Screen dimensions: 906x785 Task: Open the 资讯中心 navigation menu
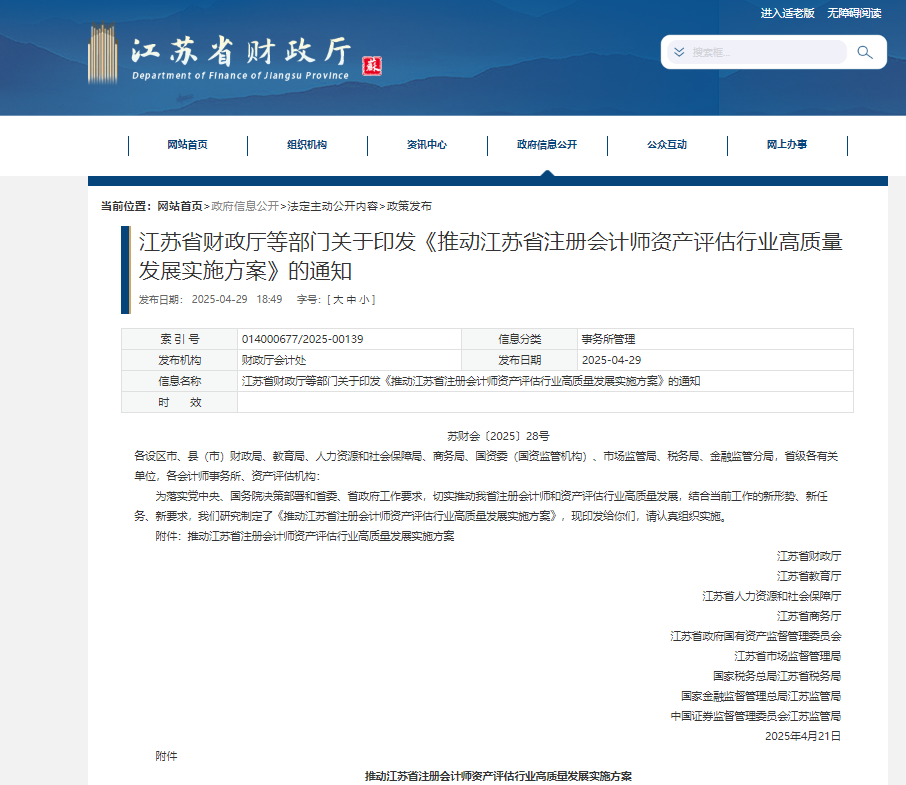point(426,144)
